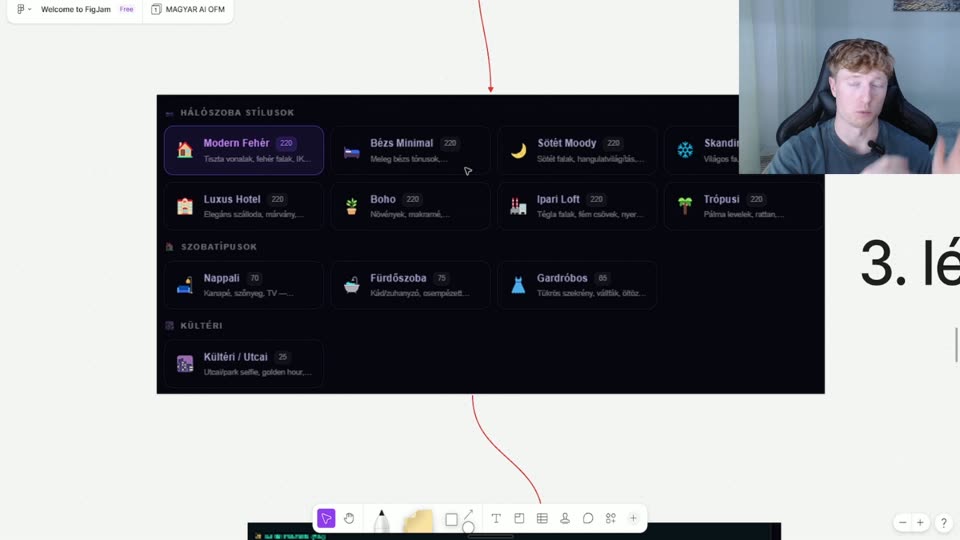Click the dress icon on Gardróbos
960x540 pixels.
(518, 285)
